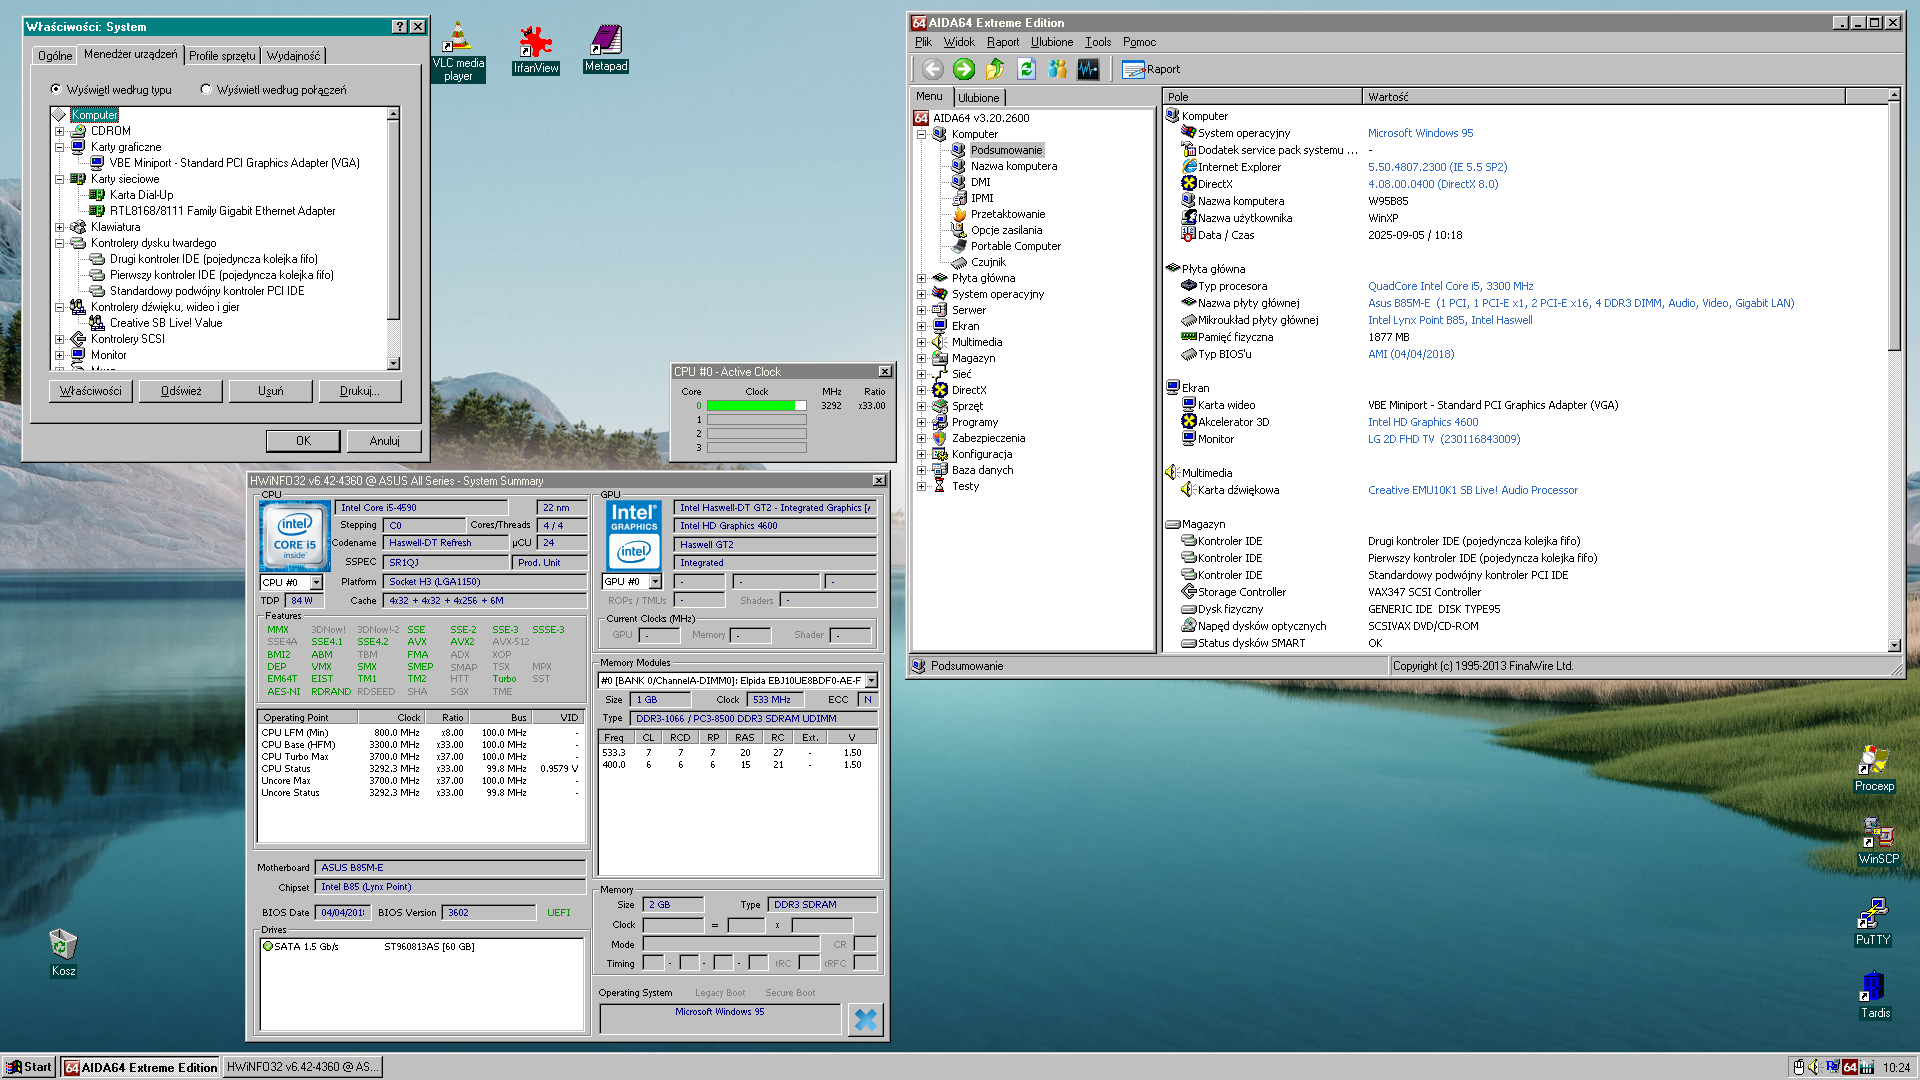Image resolution: width=1920 pixels, height=1080 pixels.
Task: Open the CPU #0 selector dropdown in HWiNFO
Action: tap(316, 582)
